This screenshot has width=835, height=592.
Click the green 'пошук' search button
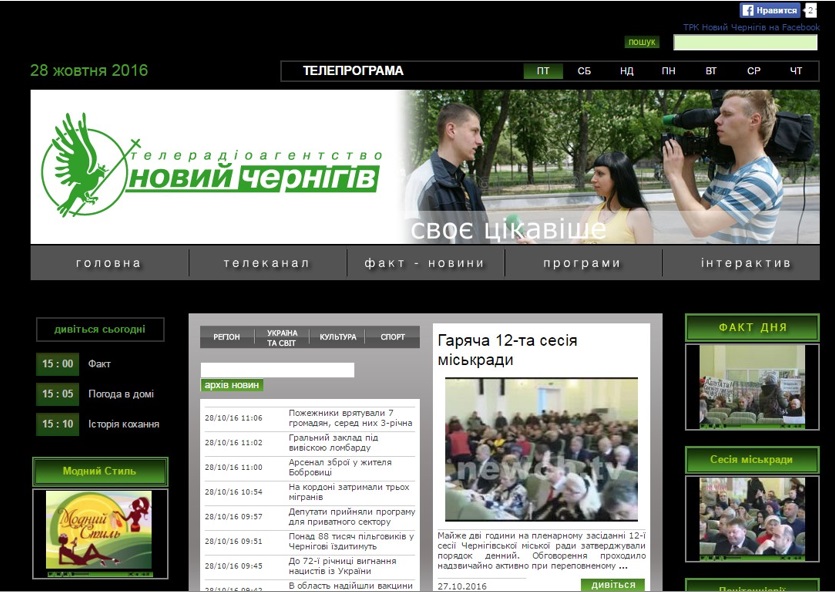coord(642,42)
